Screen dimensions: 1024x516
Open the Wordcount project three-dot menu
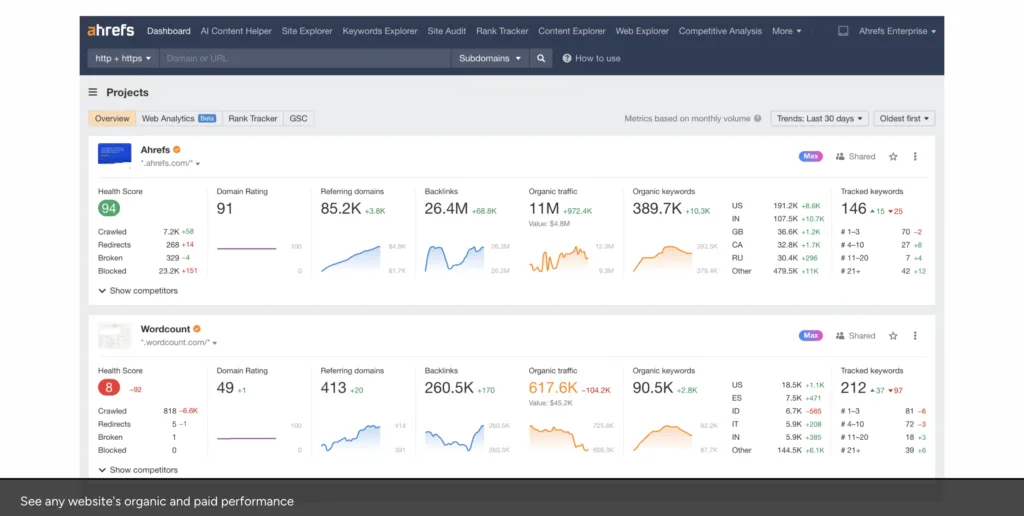point(915,336)
